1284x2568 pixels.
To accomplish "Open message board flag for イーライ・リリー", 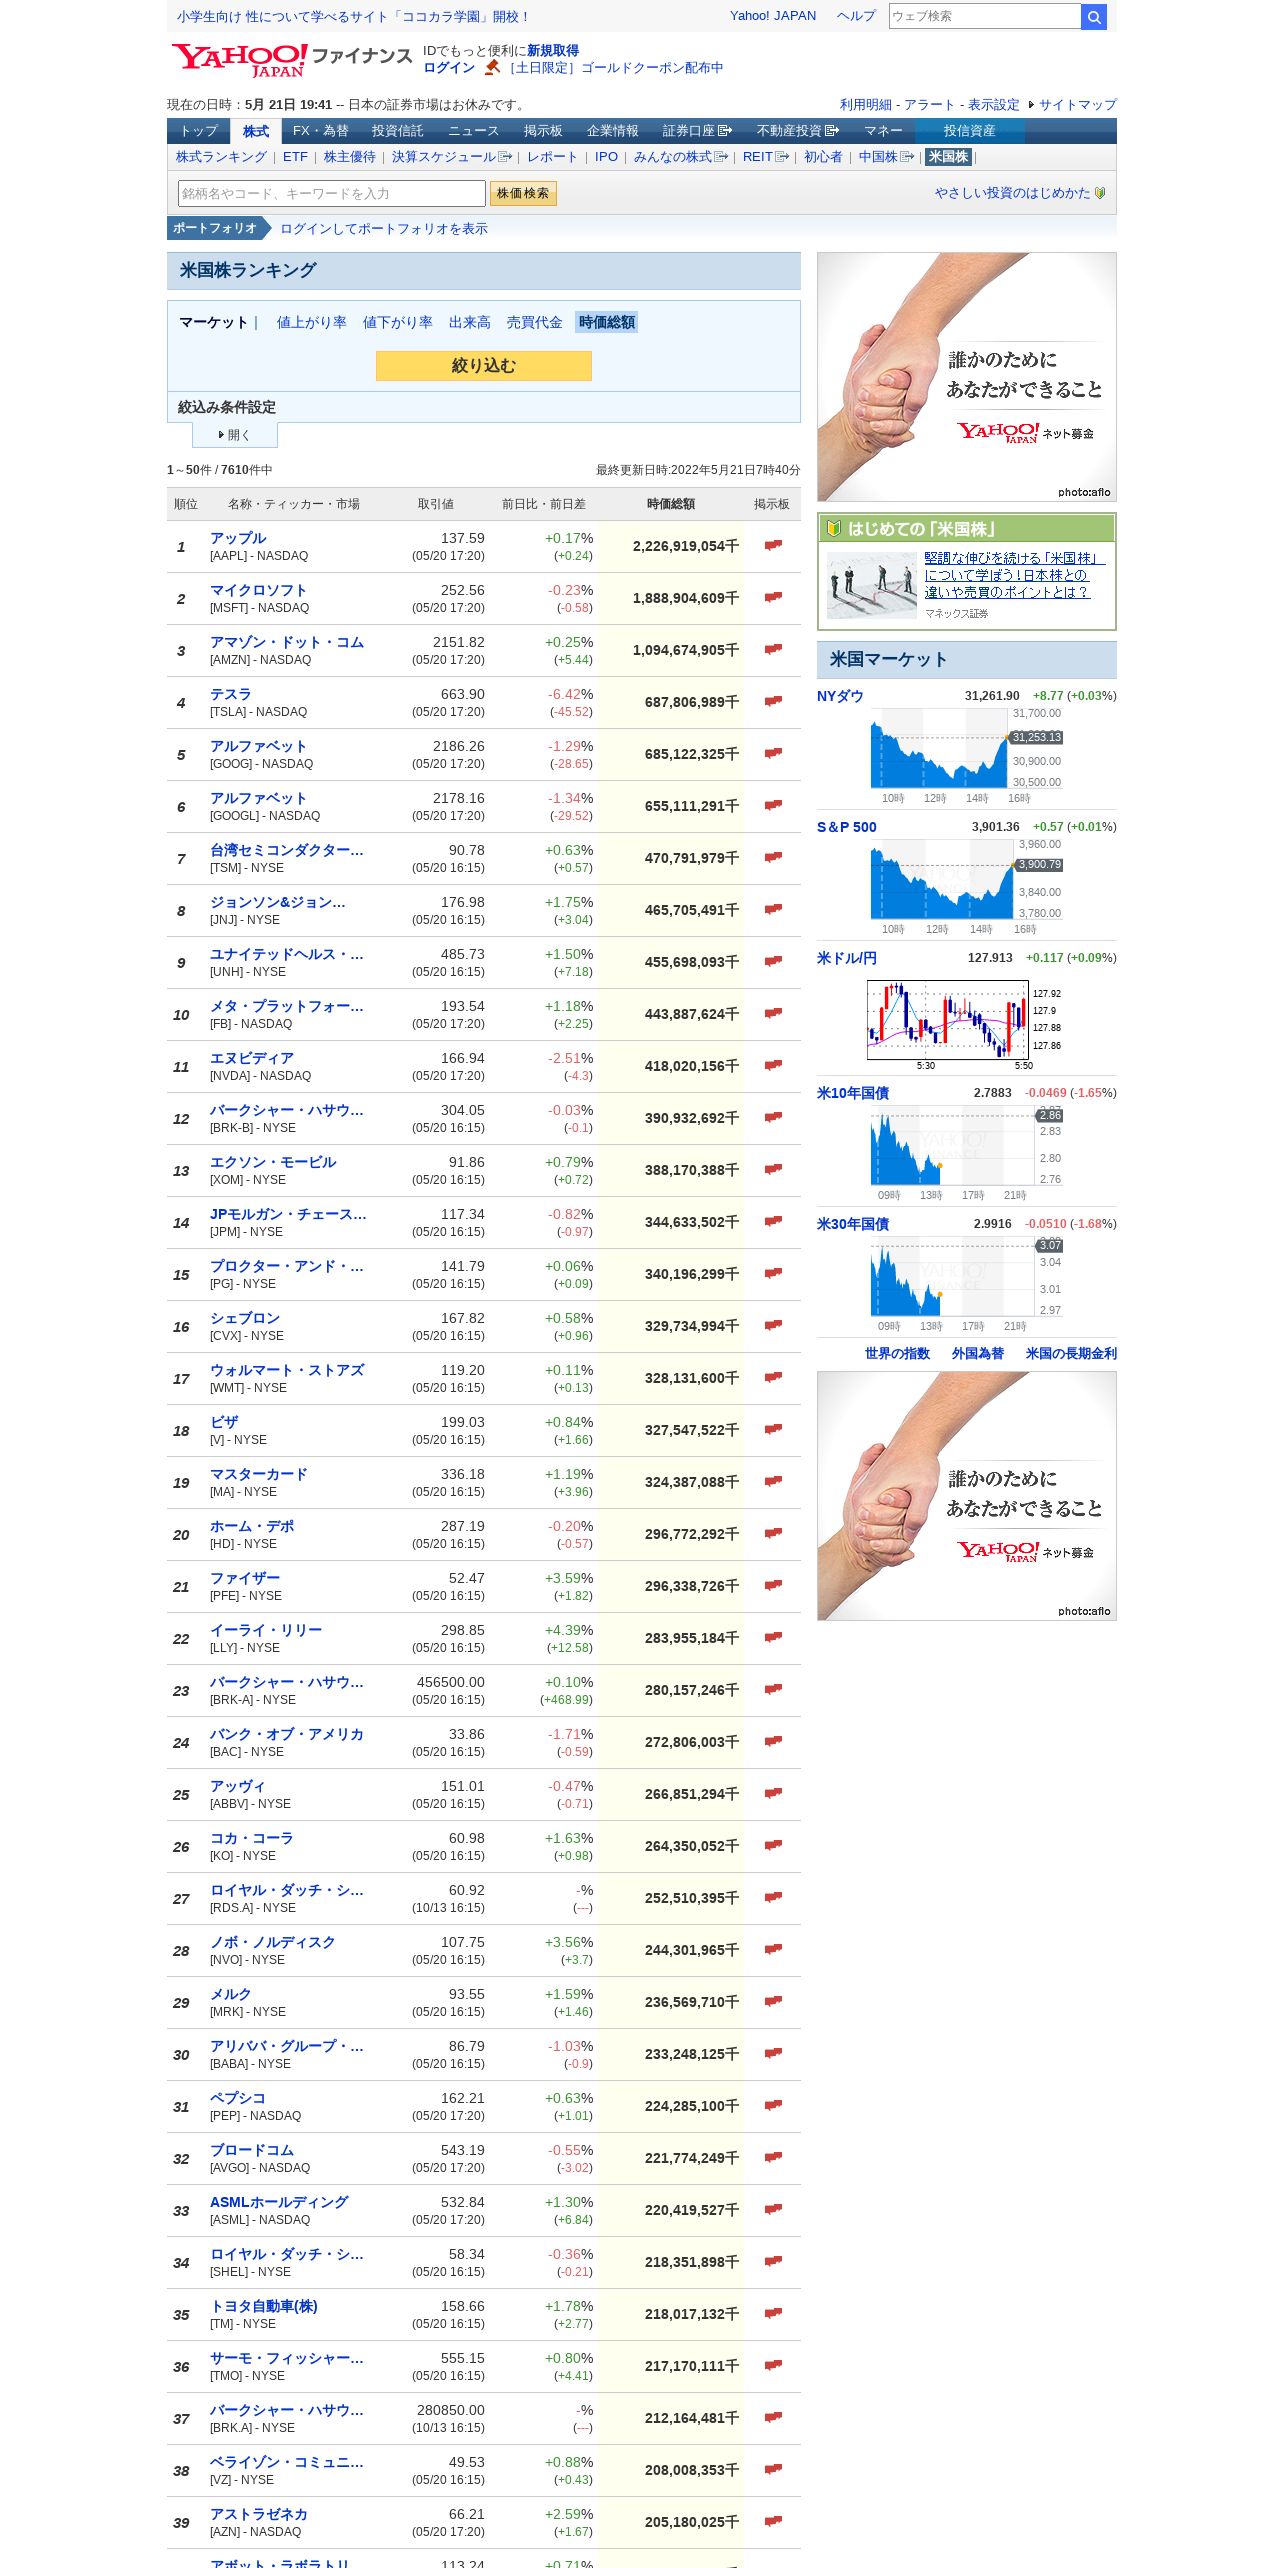I will (x=773, y=1637).
